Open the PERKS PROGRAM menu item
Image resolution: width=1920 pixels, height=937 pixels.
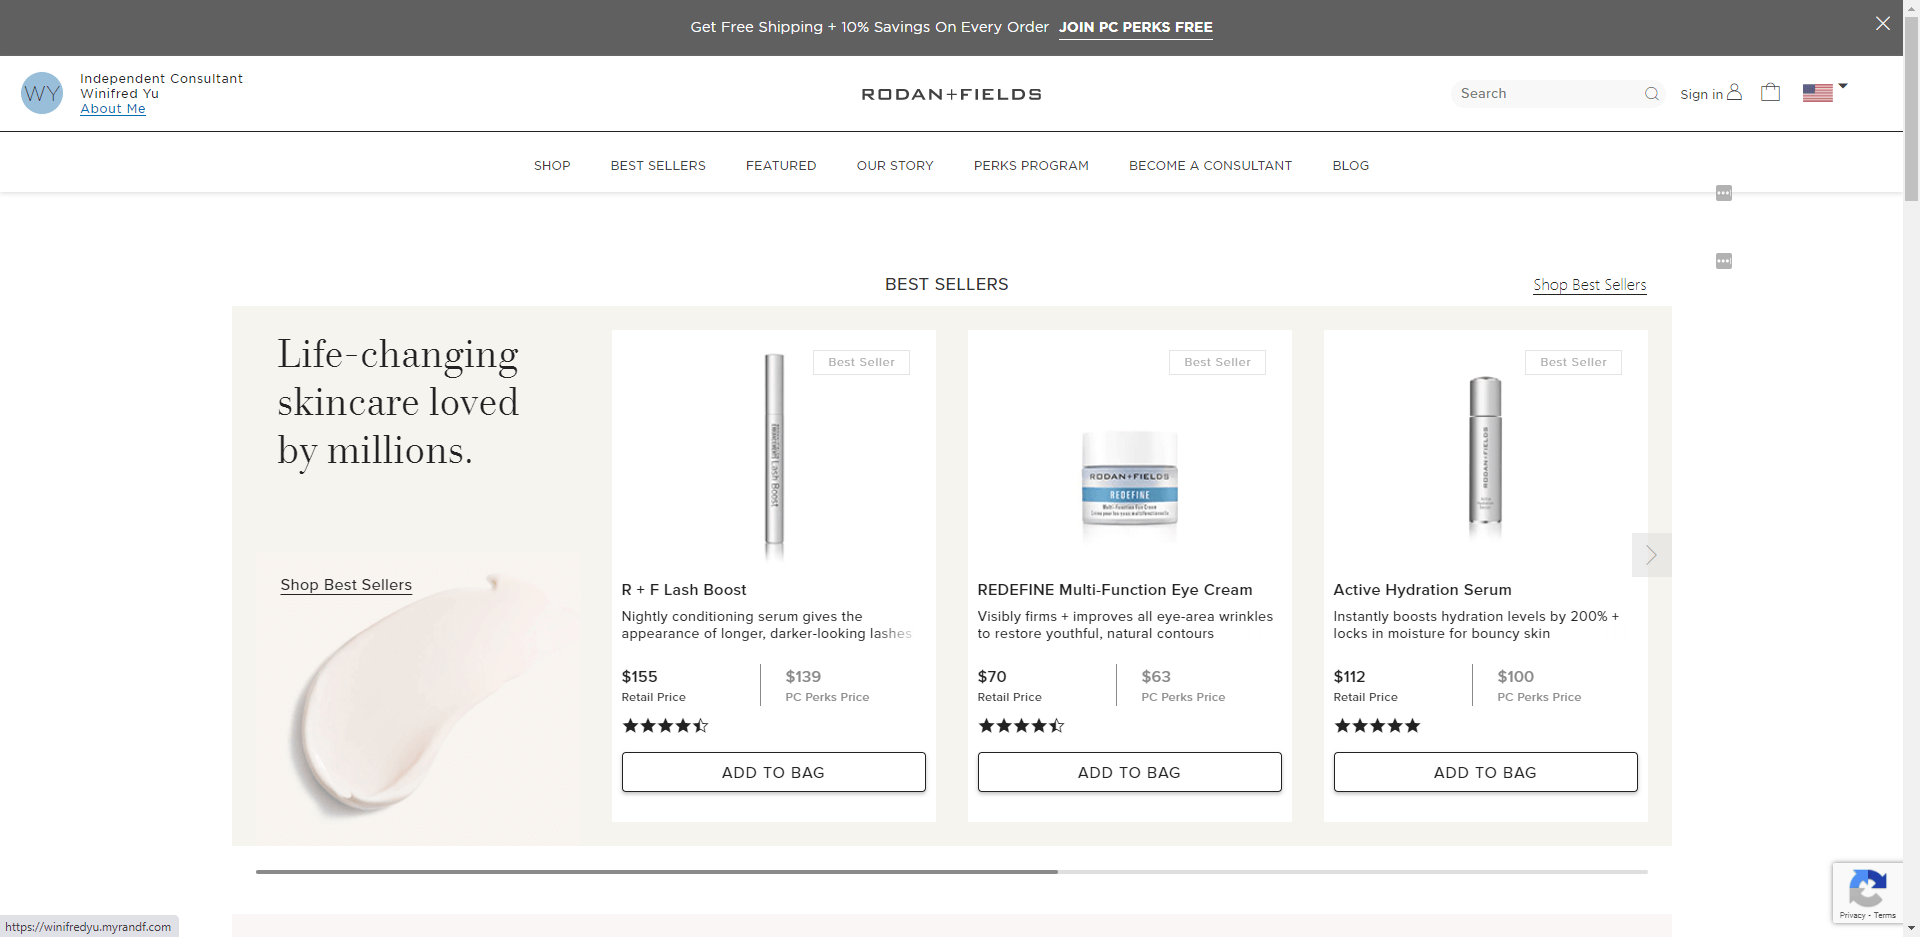(1031, 166)
